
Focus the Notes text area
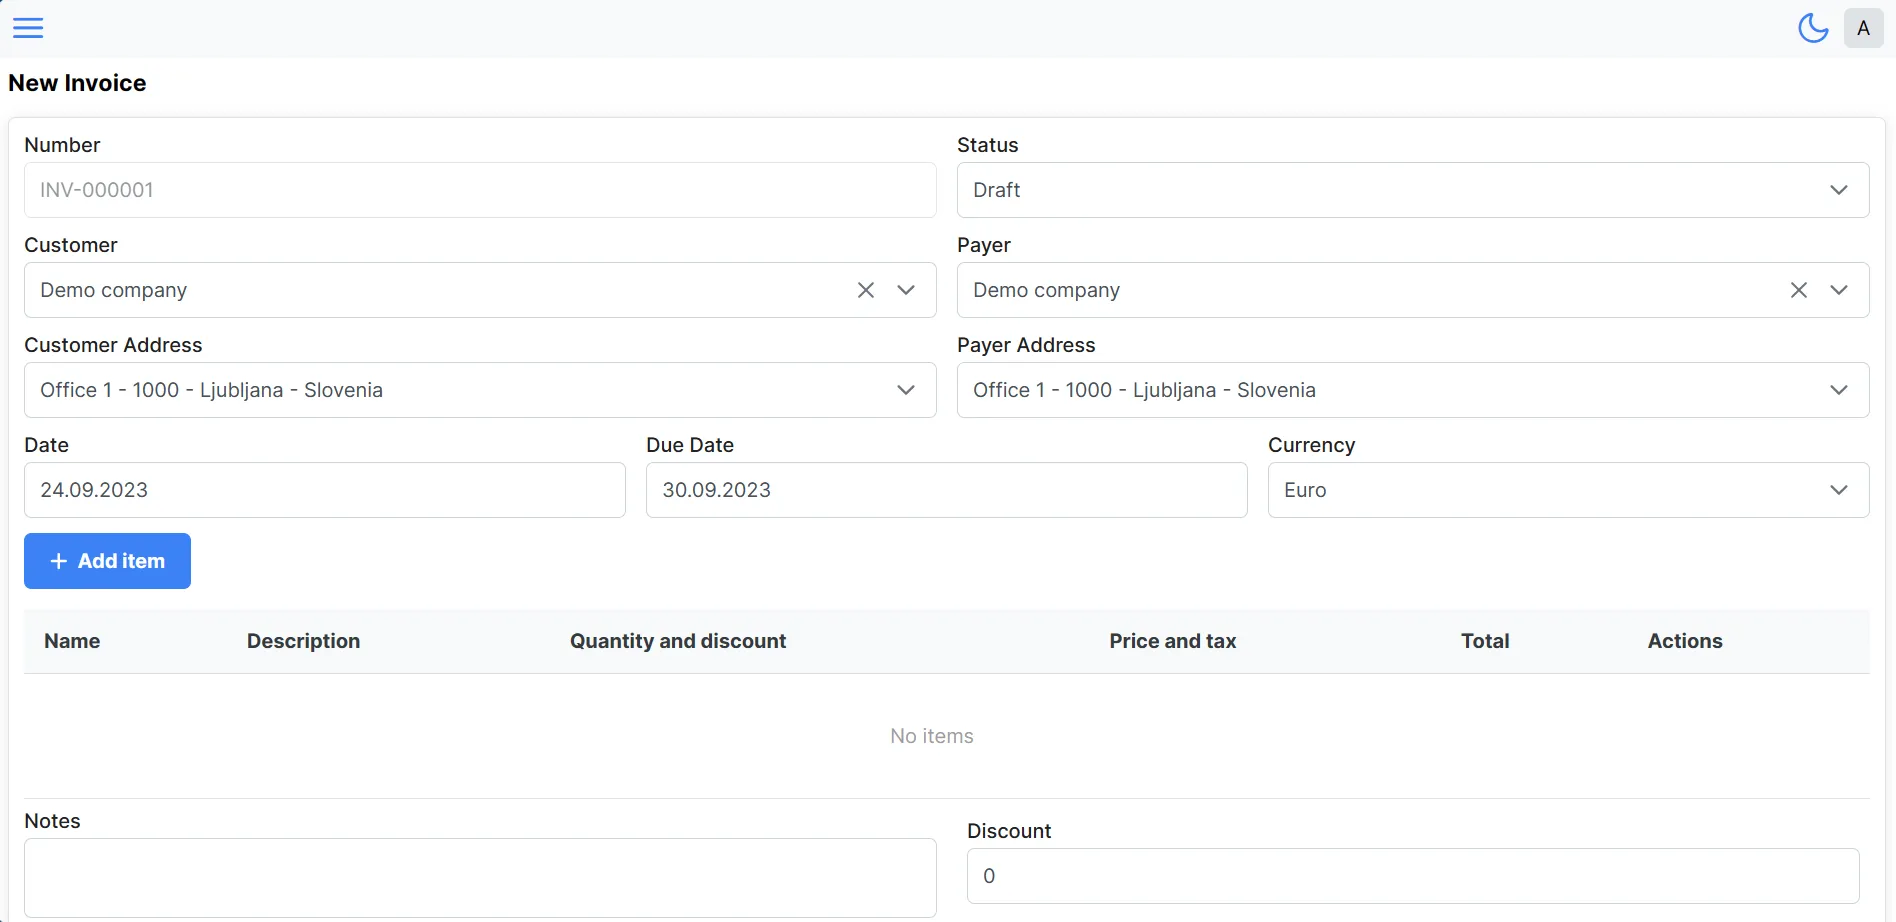480,878
